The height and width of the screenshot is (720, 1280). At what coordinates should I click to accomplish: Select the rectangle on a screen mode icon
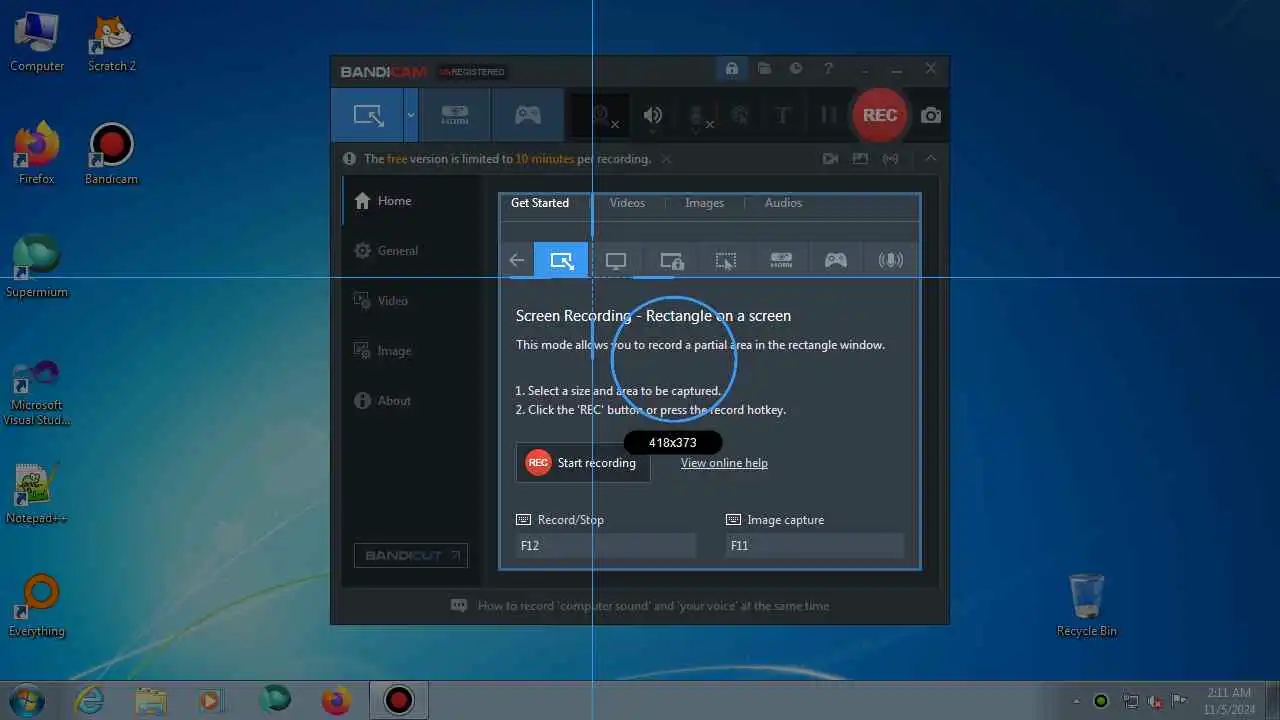pos(561,261)
